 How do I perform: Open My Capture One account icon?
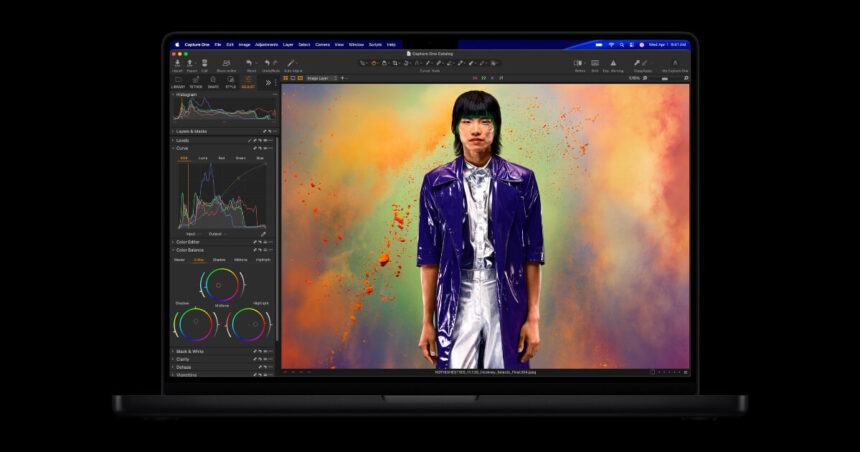(x=675, y=64)
